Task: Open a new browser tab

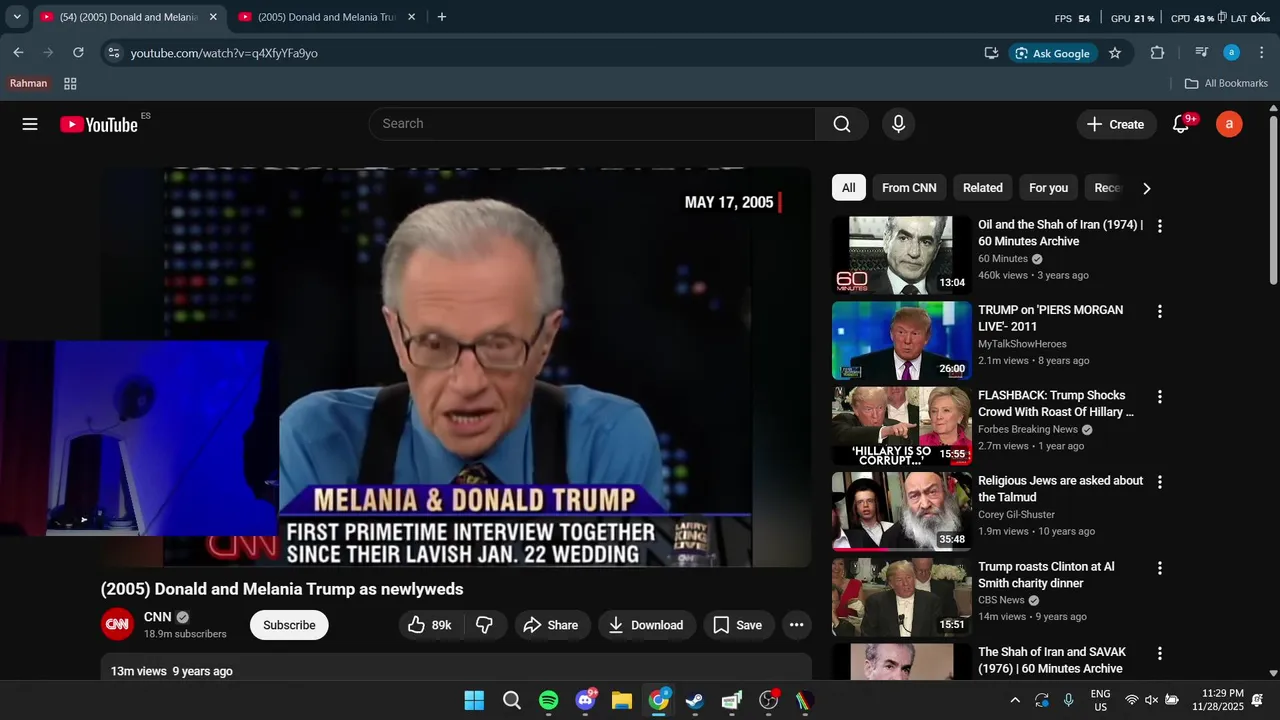Action: [x=442, y=17]
